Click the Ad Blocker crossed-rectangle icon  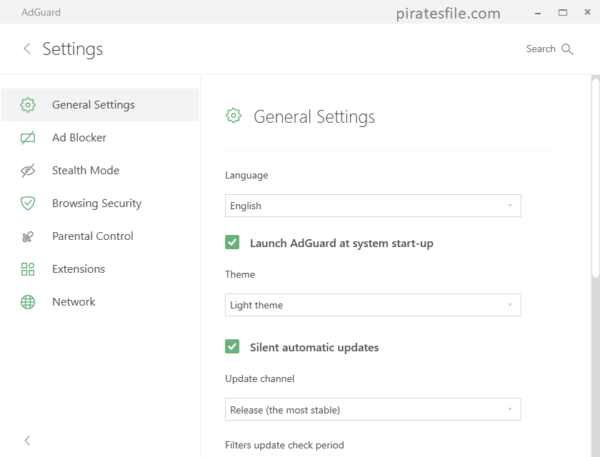point(28,138)
